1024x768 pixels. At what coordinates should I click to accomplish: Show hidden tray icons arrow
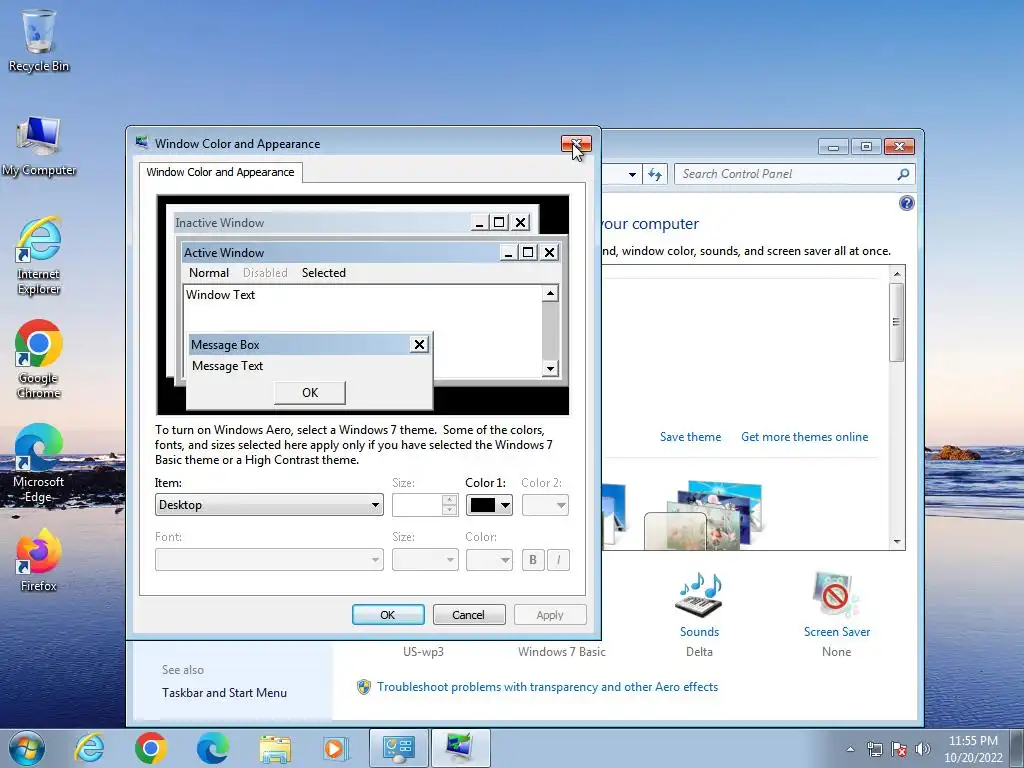coord(850,749)
